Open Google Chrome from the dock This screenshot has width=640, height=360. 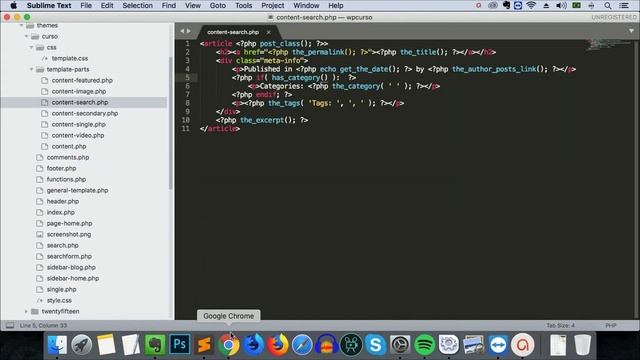pos(229,345)
